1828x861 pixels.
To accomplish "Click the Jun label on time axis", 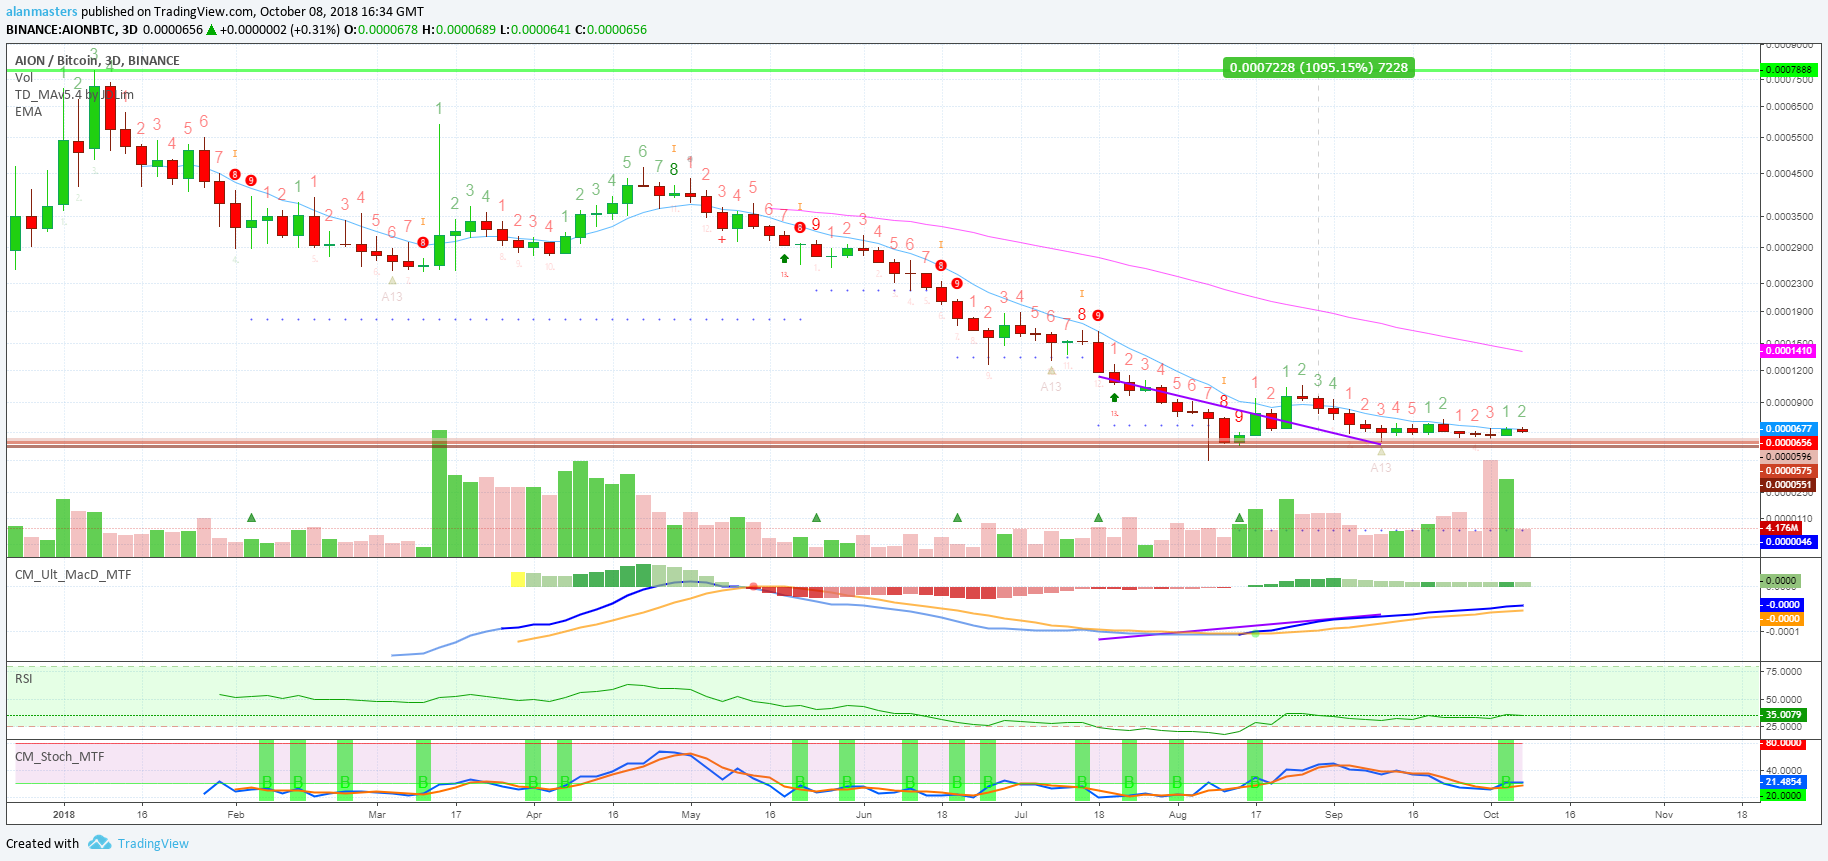I will pos(864,814).
